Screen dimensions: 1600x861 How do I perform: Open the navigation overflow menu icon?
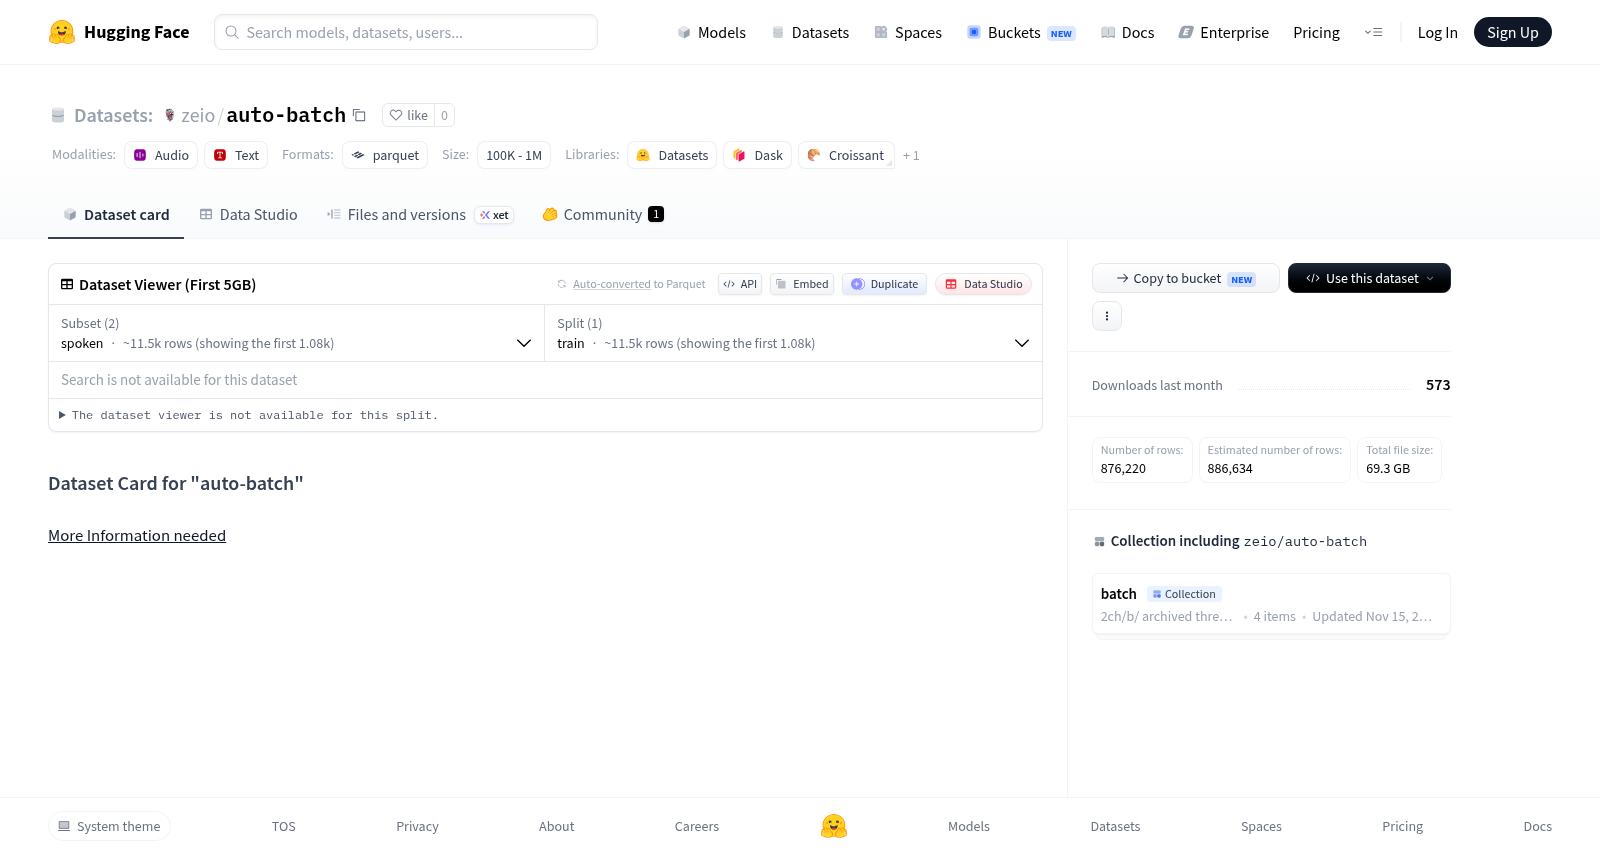click(x=1373, y=32)
